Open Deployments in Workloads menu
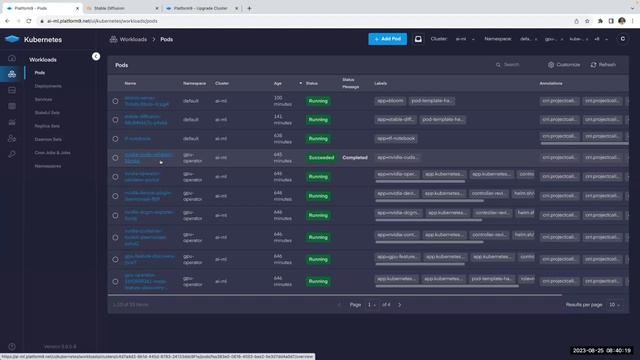 [x=48, y=86]
